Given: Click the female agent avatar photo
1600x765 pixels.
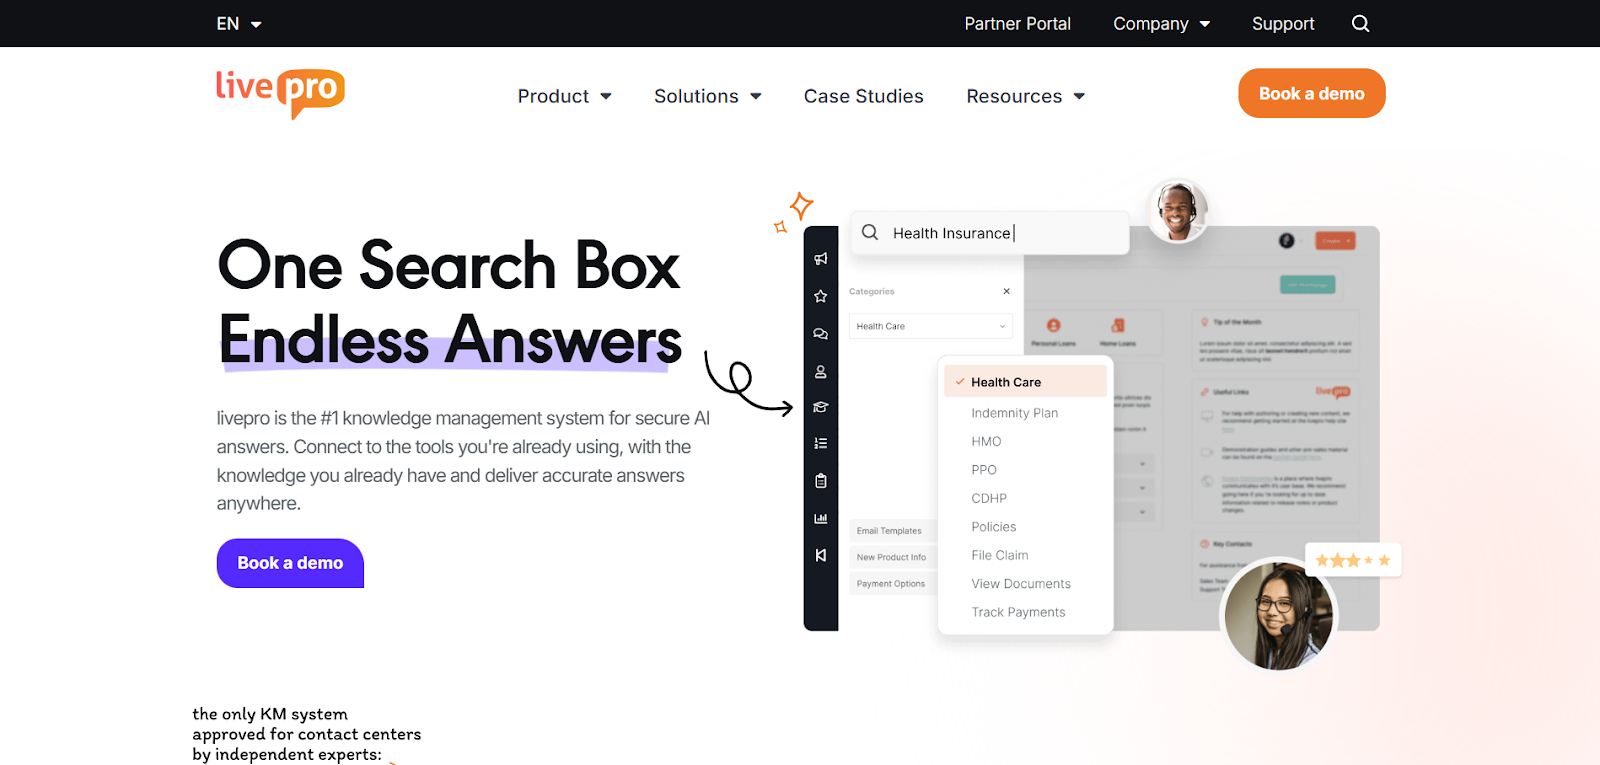Looking at the screenshot, I should click(1279, 616).
